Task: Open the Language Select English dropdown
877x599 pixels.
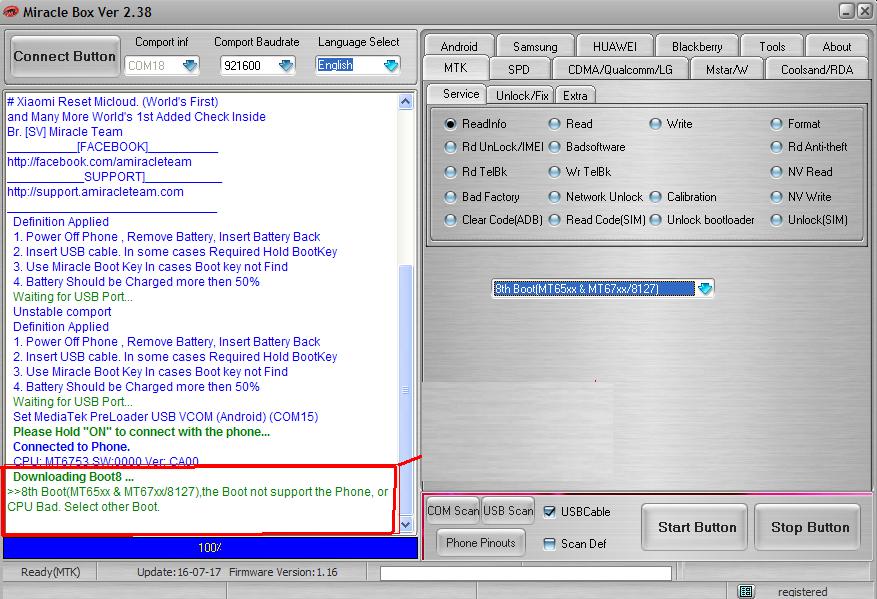Action: click(x=392, y=65)
